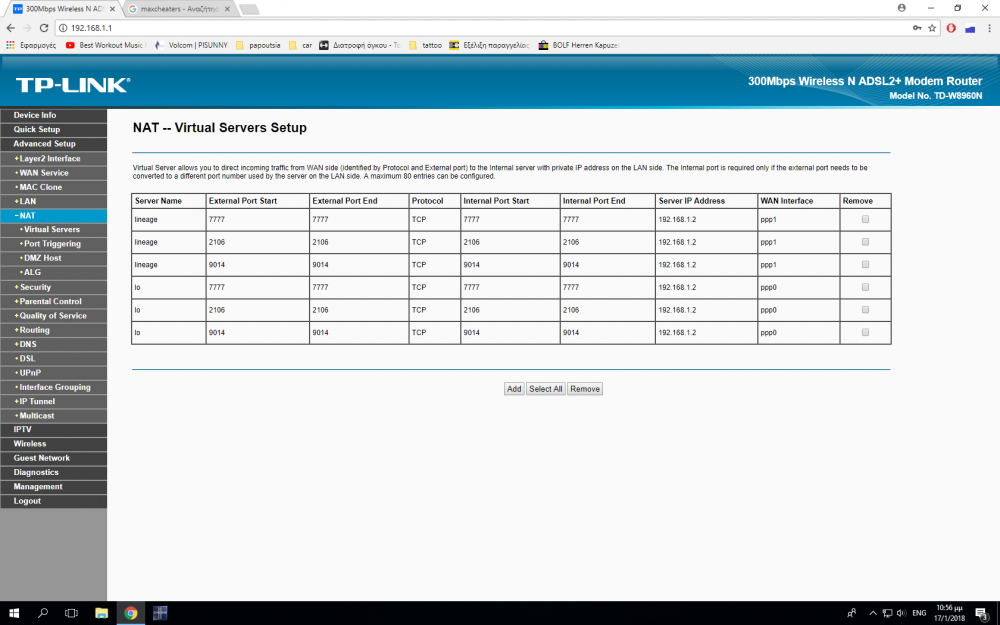Select Remove checkbox for last lo 9014 row

(x=865, y=332)
